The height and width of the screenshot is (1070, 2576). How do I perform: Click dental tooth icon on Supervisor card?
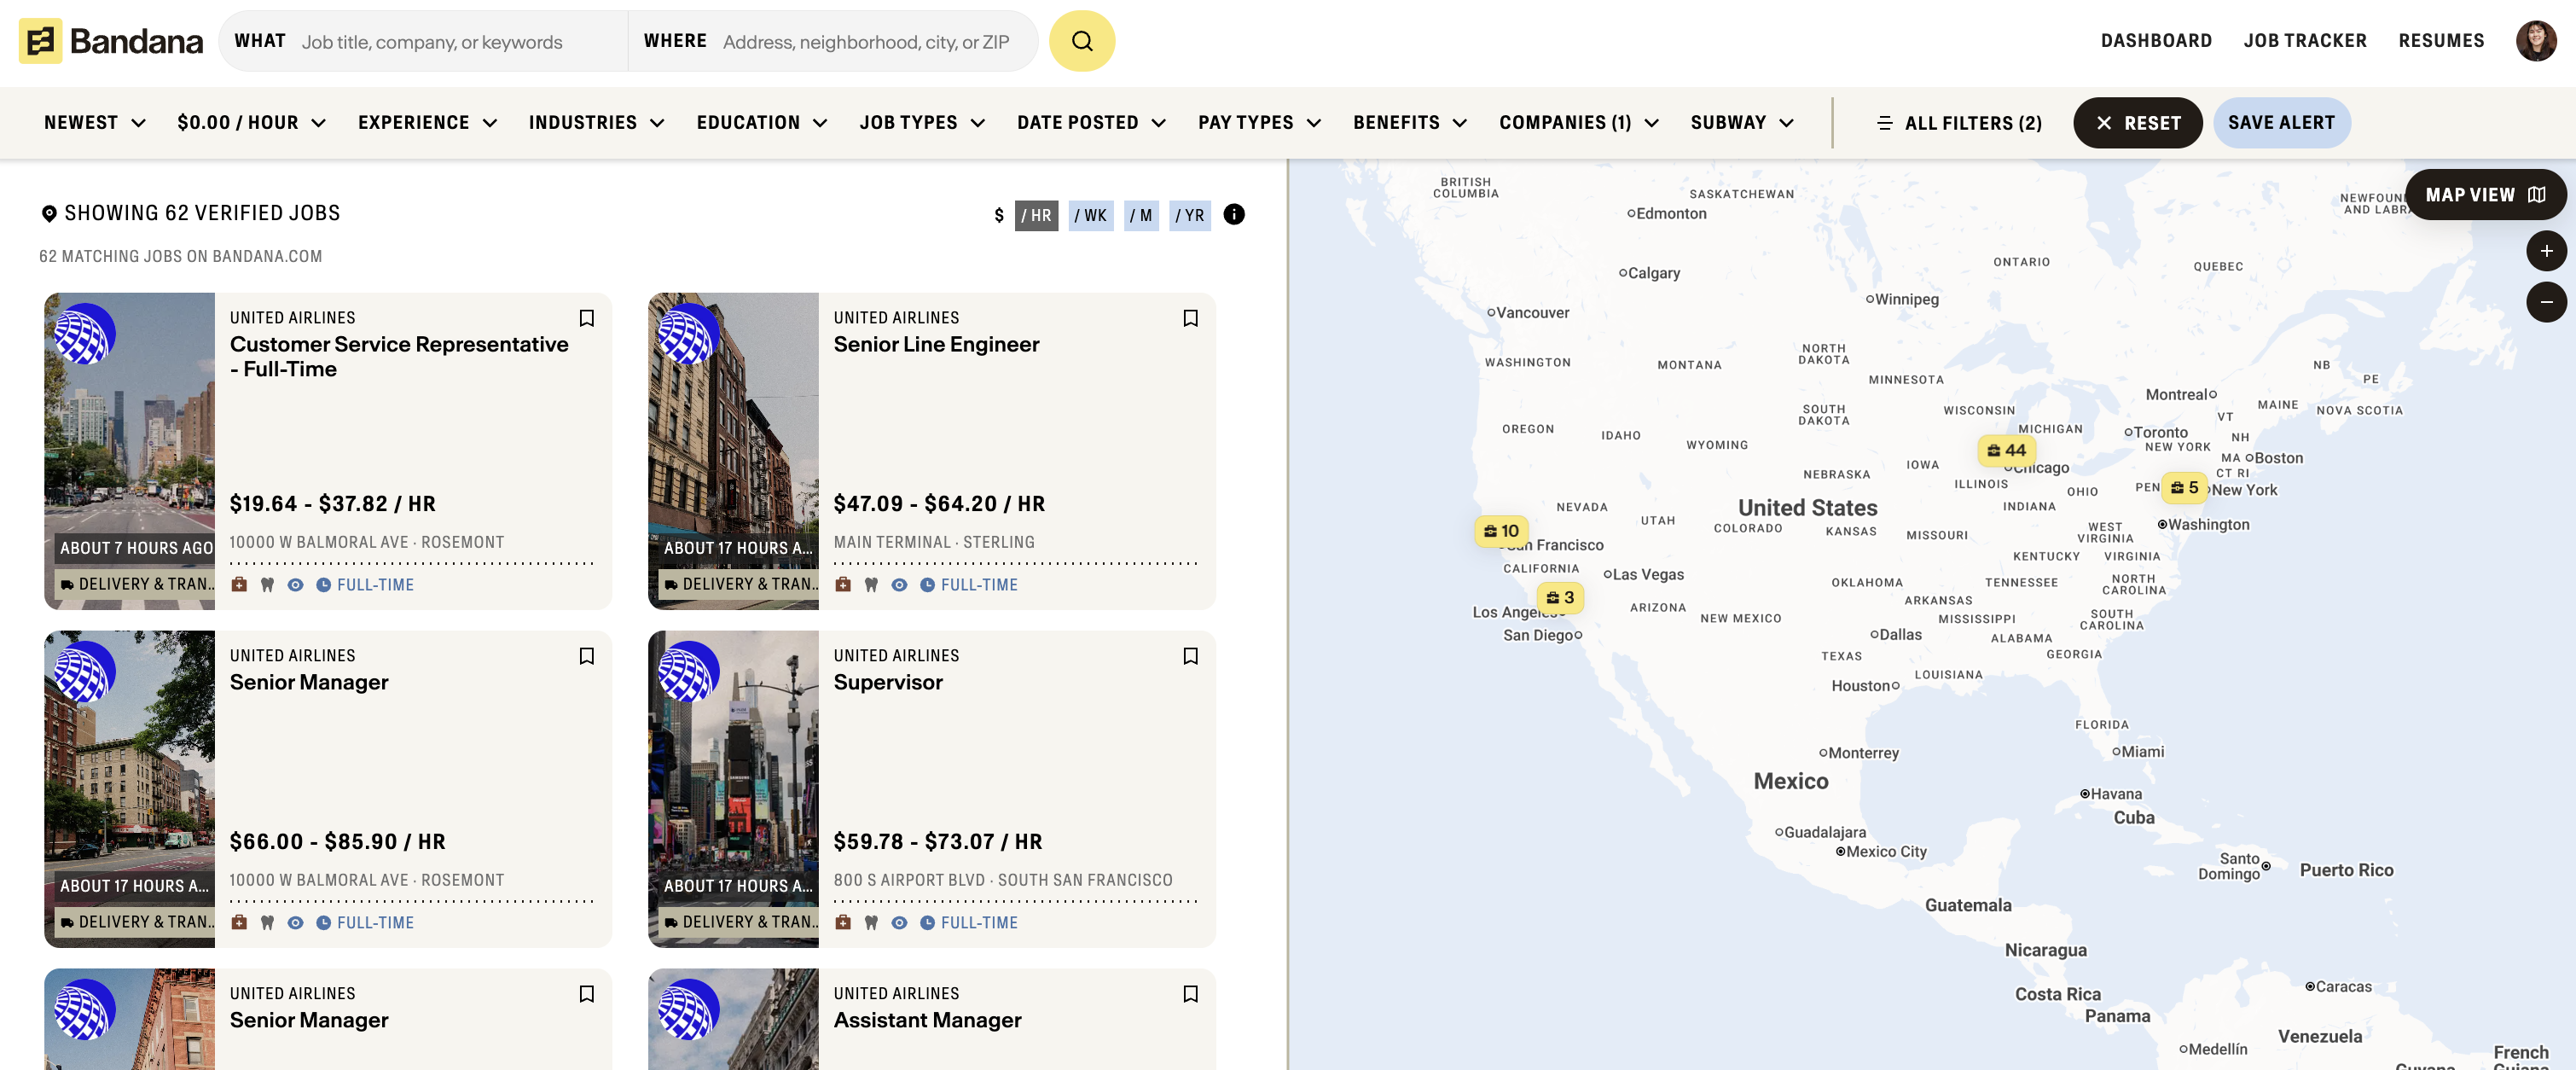pos(871,923)
